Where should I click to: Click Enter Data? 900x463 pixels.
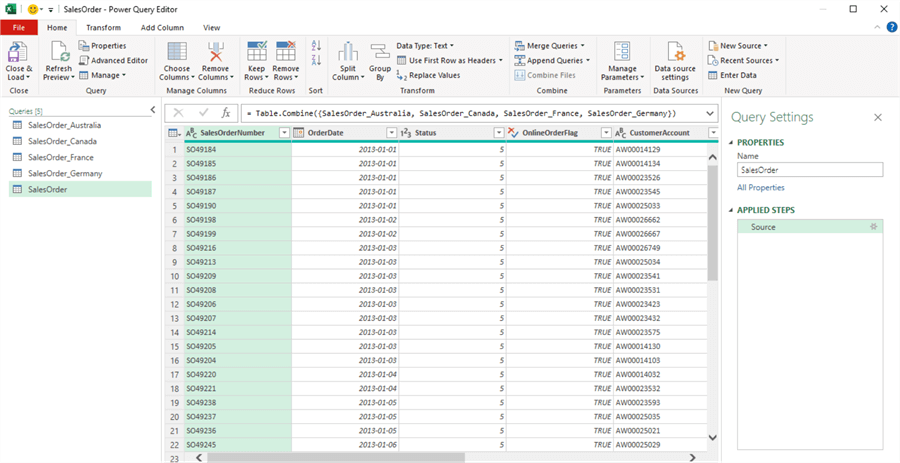pos(732,75)
